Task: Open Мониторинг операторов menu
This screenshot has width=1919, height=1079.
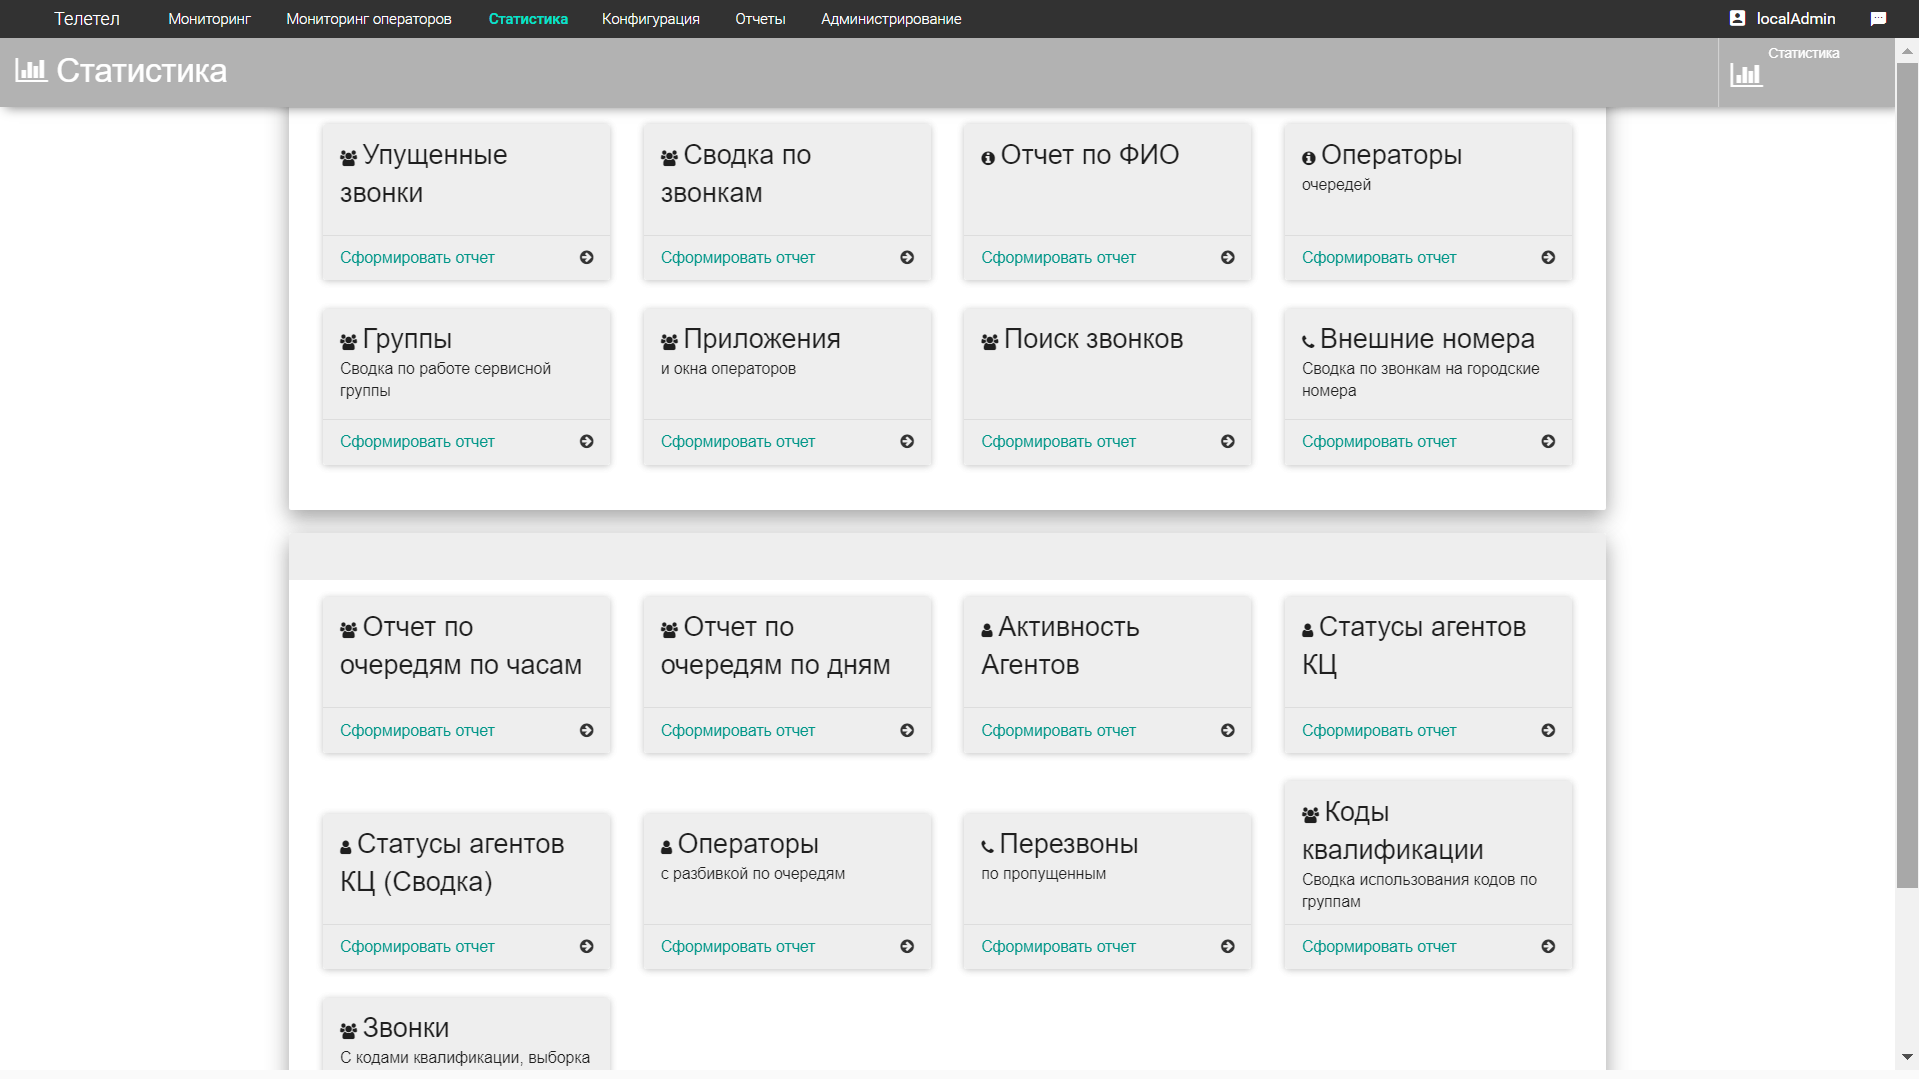Action: pos(369,19)
